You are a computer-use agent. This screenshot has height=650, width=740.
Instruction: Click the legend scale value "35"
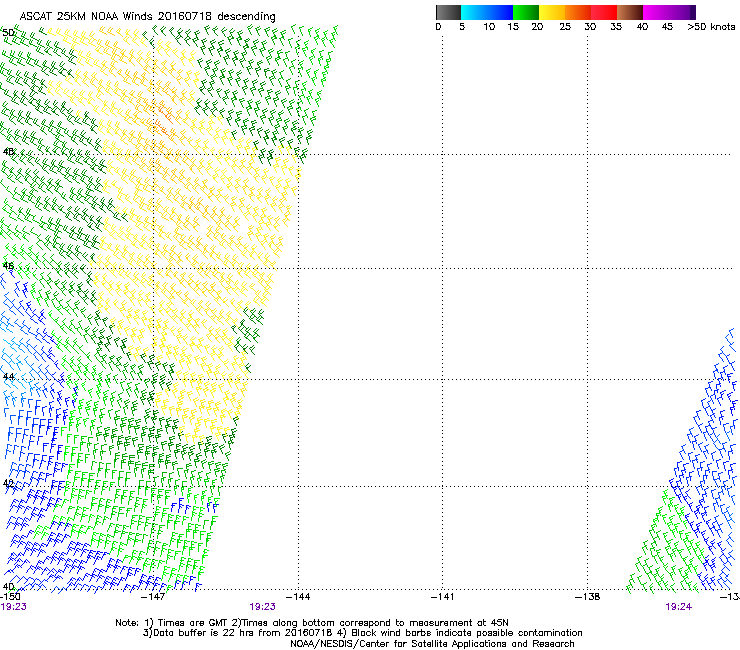(x=616, y=27)
